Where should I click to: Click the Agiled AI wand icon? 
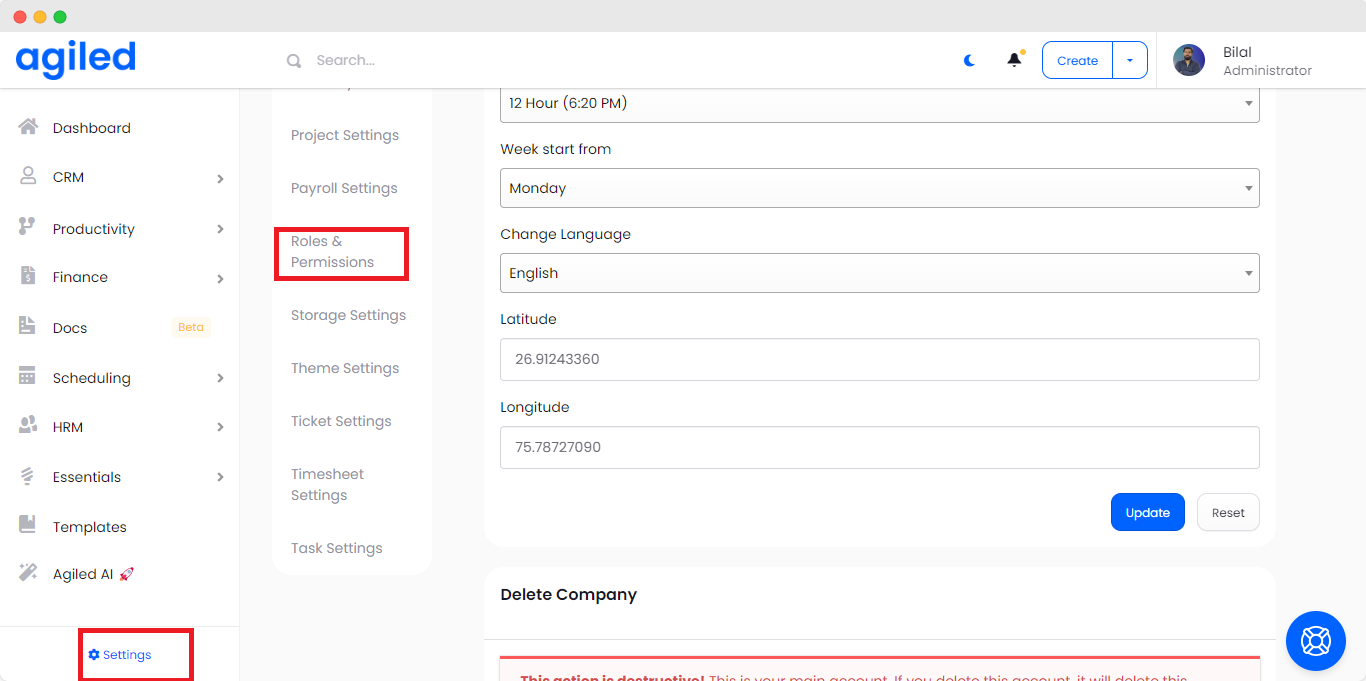tap(28, 573)
